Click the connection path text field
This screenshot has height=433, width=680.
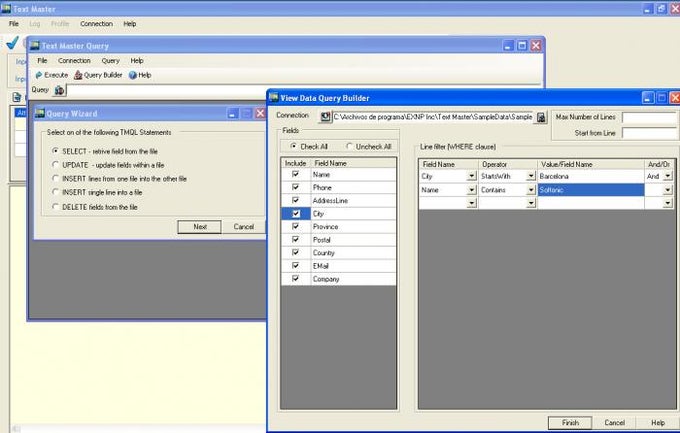click(x=433, y=117)
